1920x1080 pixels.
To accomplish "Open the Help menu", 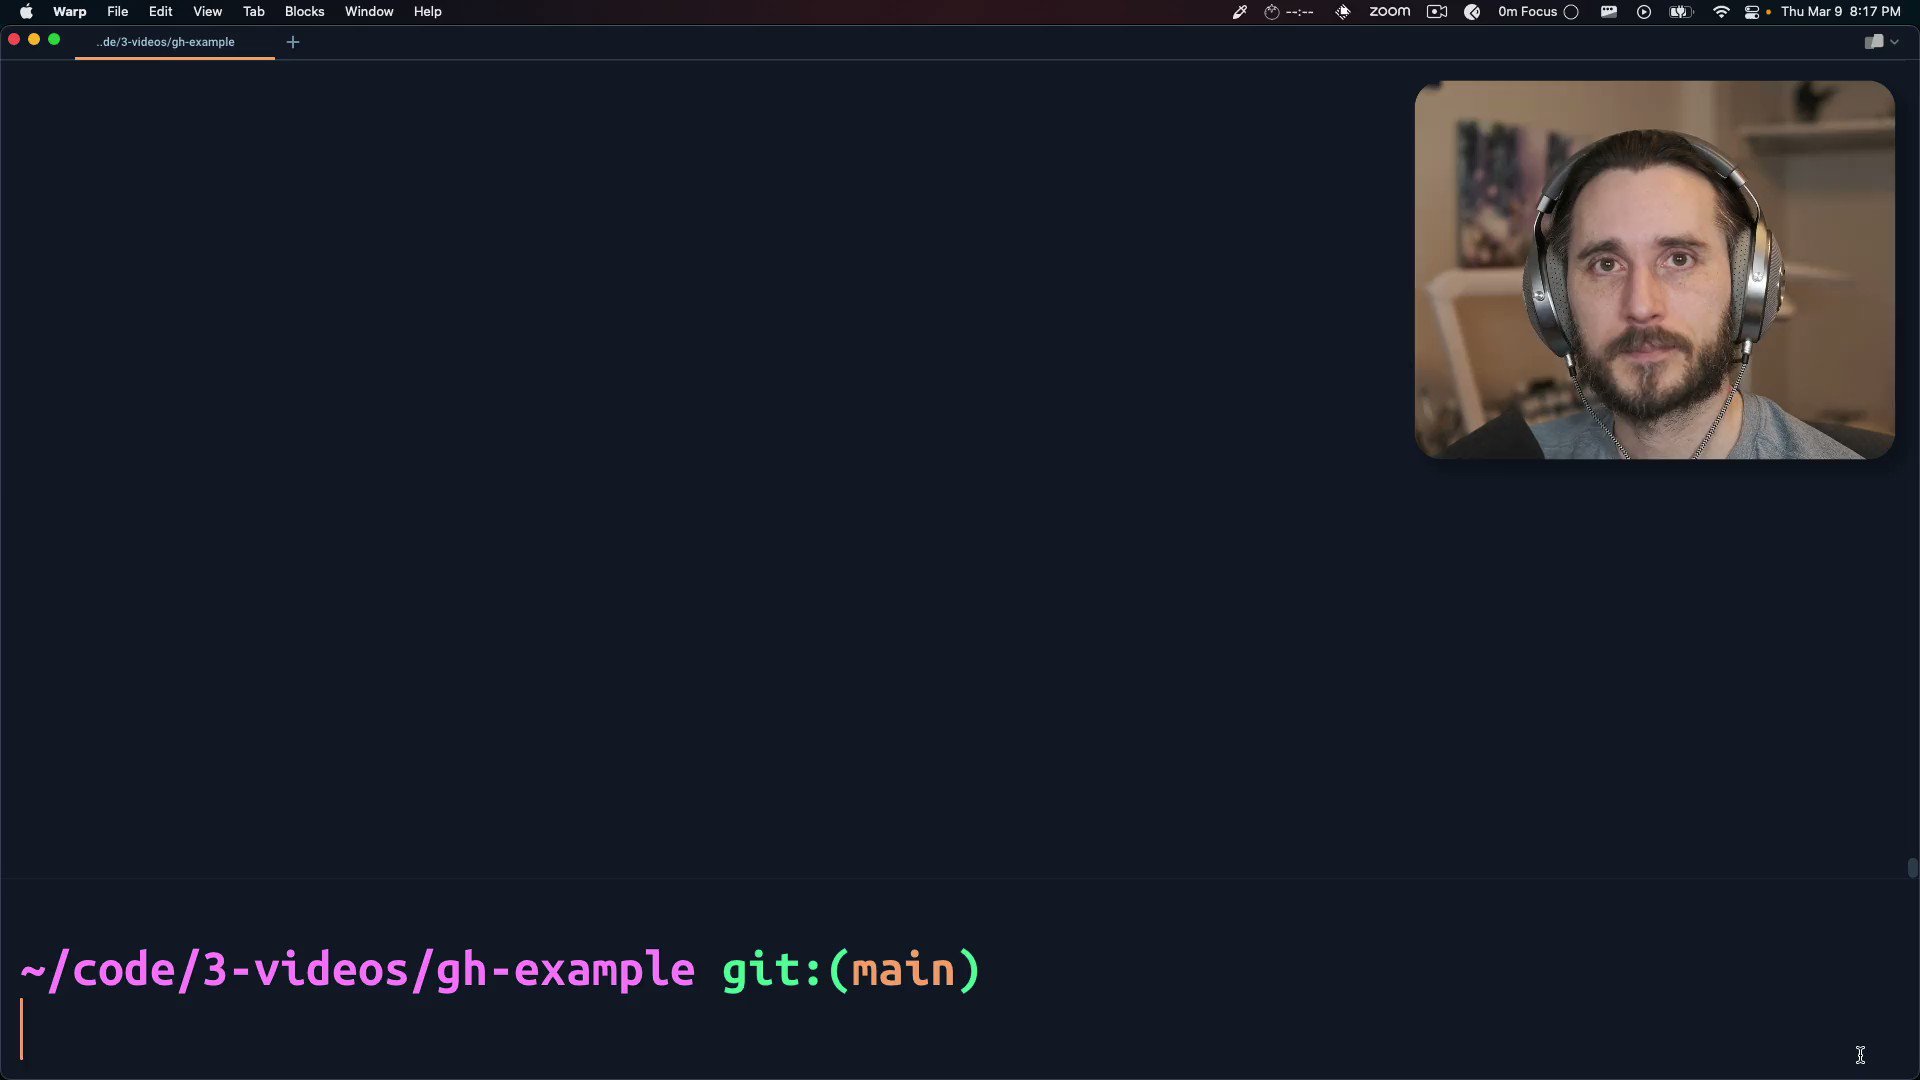I will click(x=427, y=11).
